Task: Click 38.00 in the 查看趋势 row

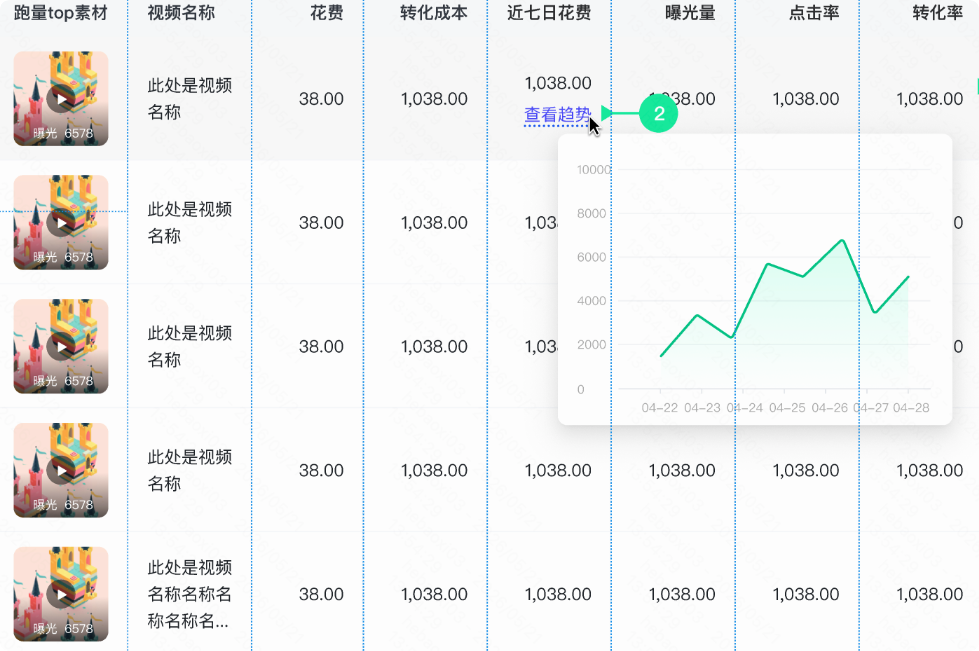Action: tap(321, 99)
